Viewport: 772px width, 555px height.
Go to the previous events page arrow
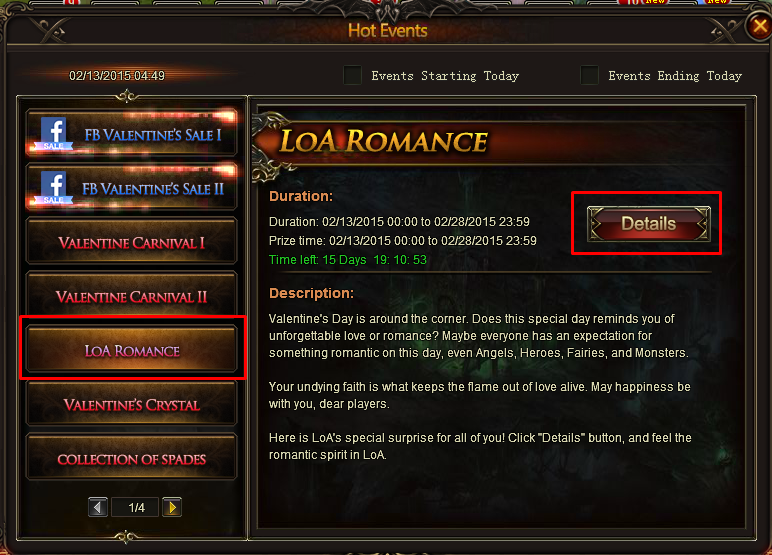[x=97, y=507]
